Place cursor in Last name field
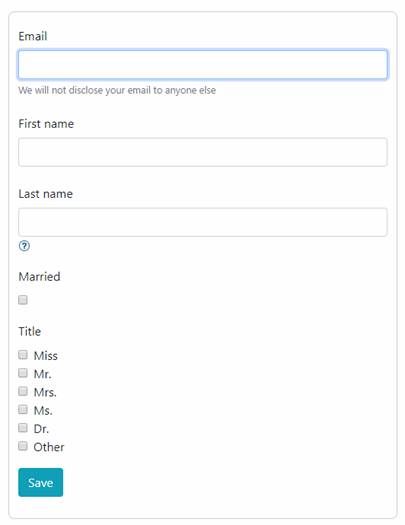405x525 pixels. tap(203, 222)
